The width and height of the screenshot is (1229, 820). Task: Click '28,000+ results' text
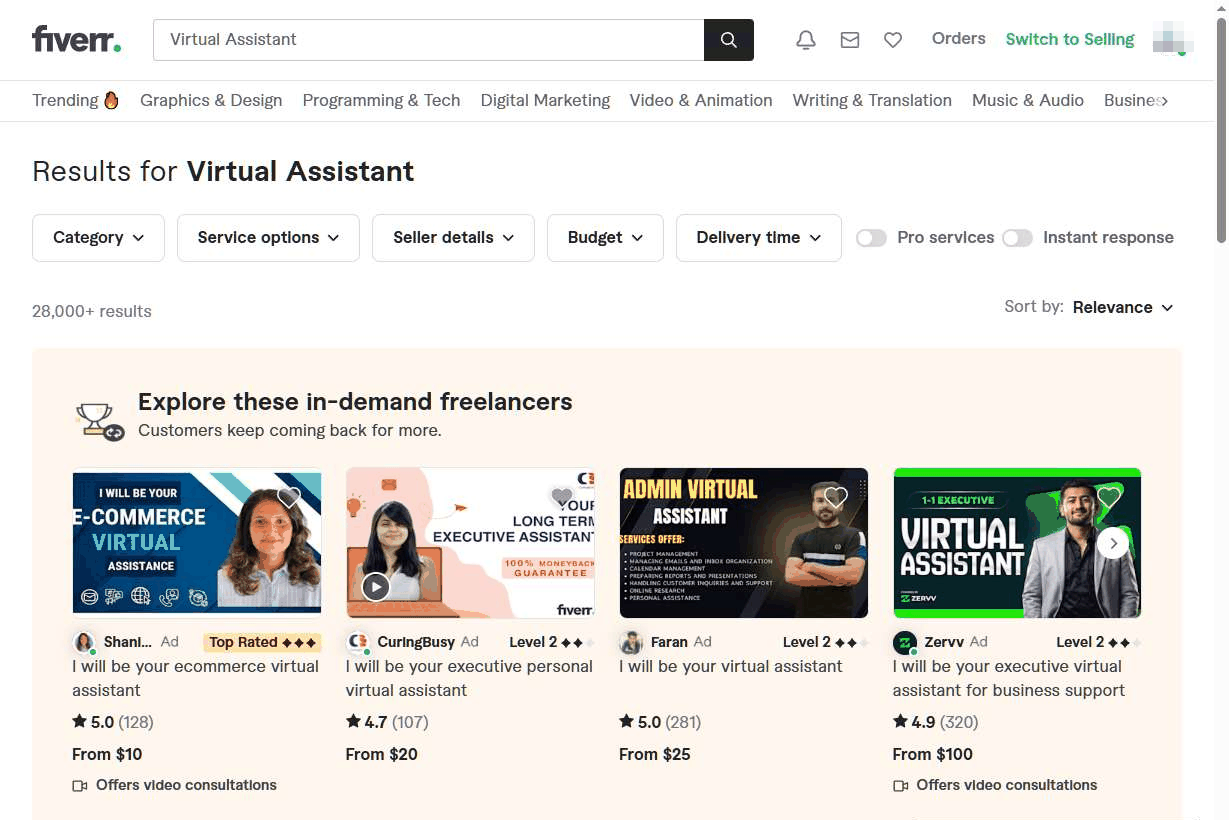(x=92, y=311)
